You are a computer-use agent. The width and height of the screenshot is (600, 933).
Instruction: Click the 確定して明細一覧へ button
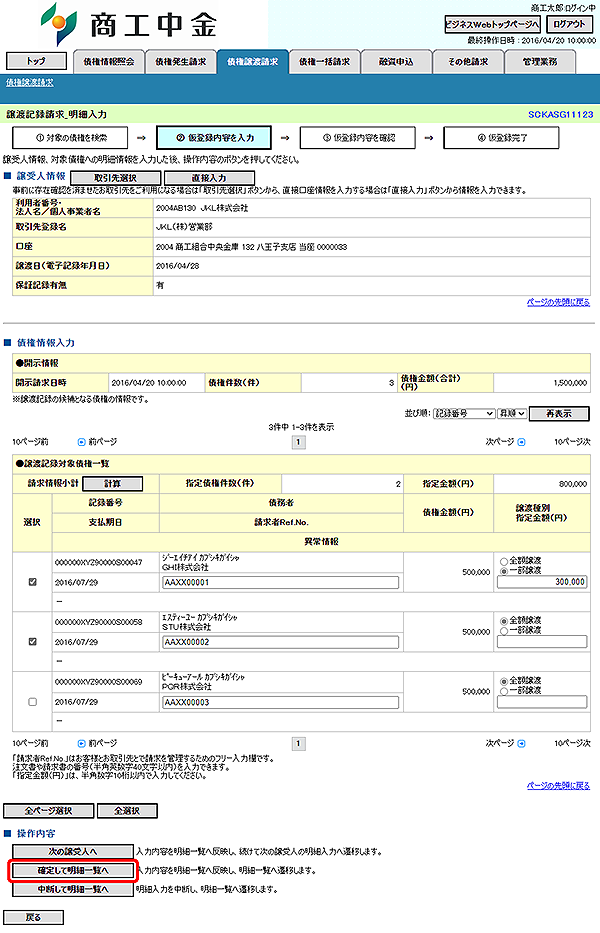pyautogui.click(x=73, y=871)
